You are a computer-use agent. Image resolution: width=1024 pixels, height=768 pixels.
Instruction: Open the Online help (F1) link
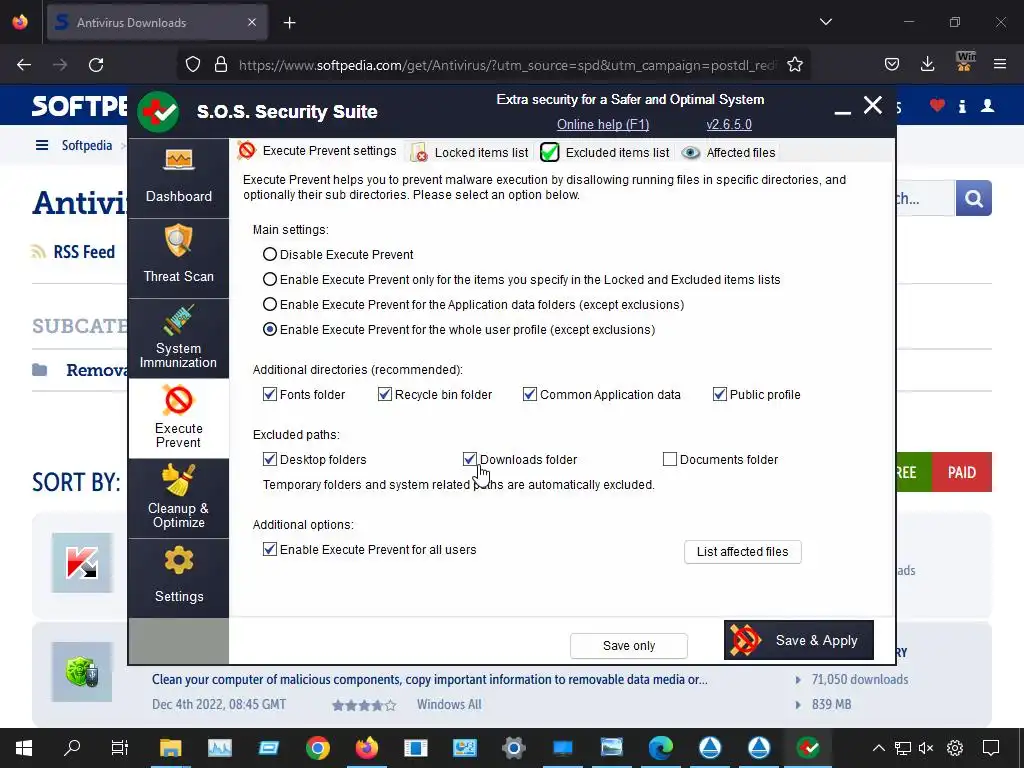coord(603,125)
